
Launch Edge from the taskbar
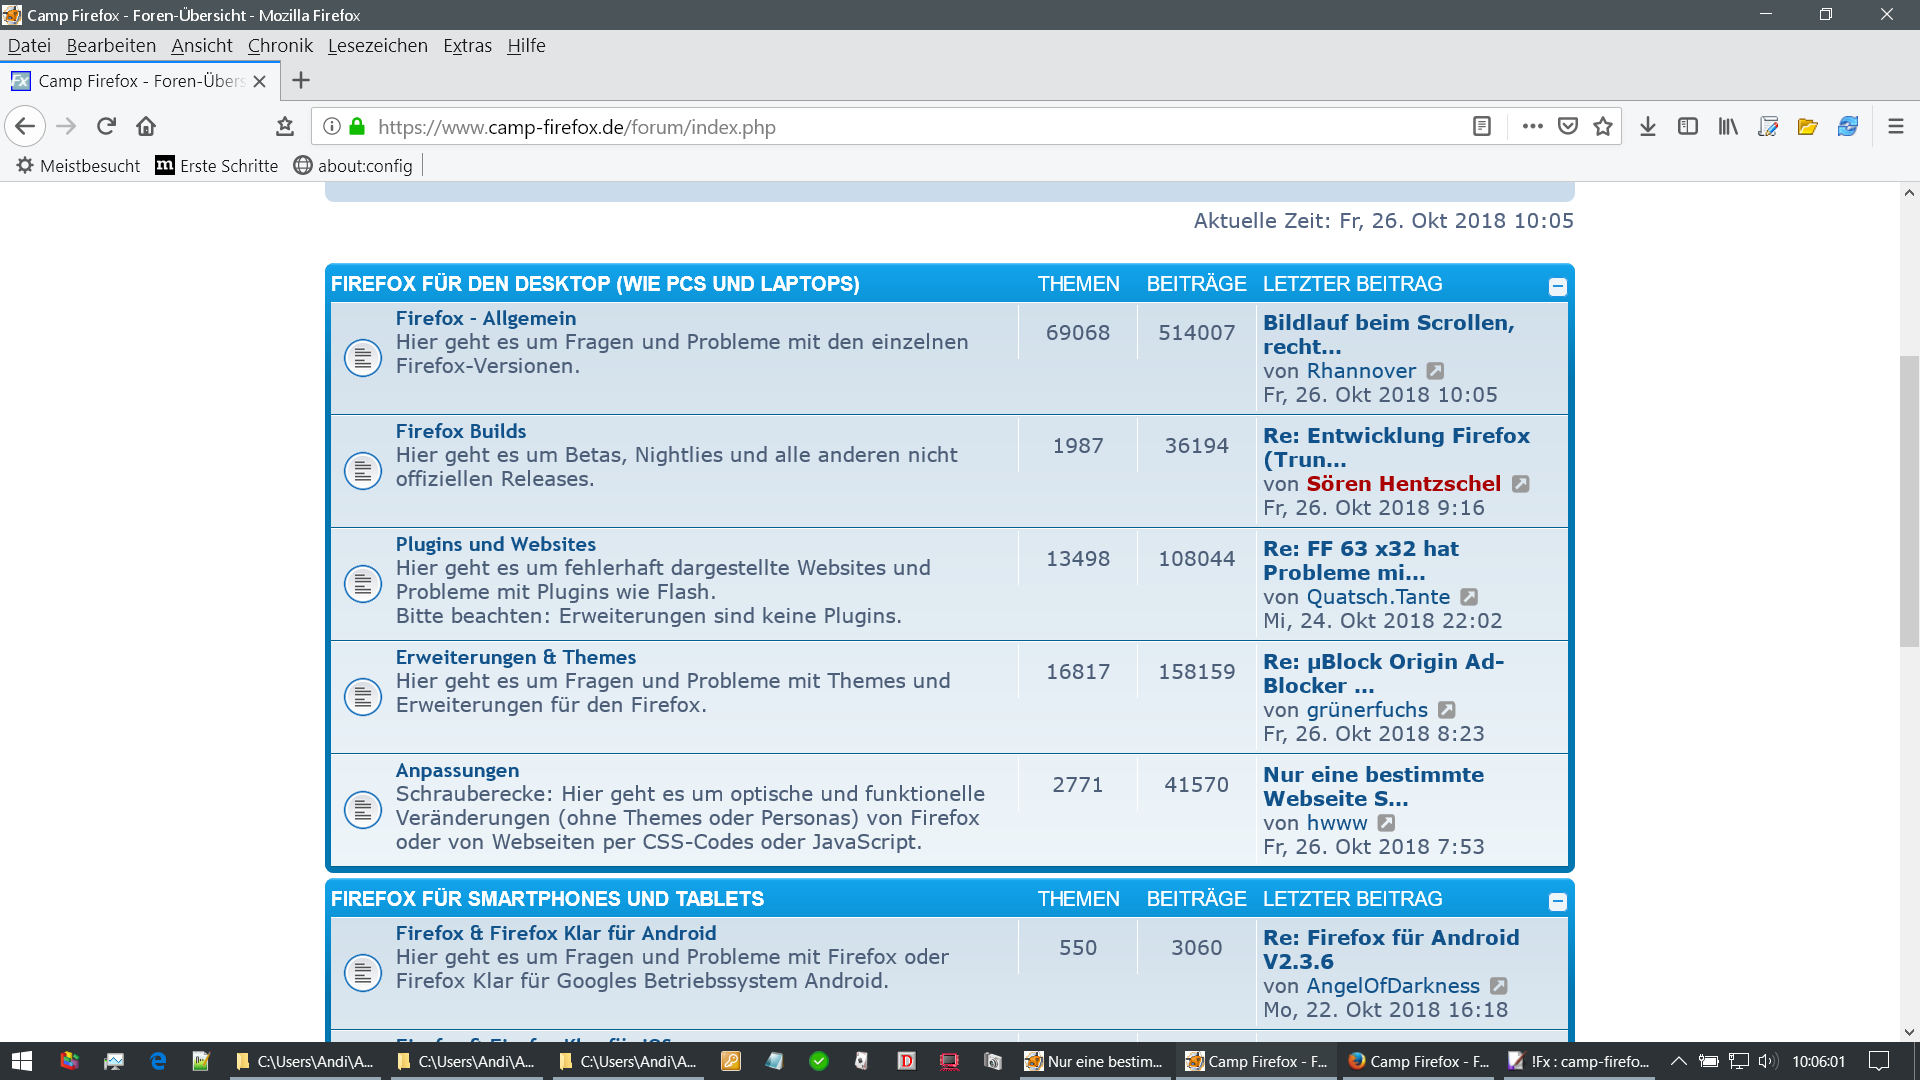click(157, 1061)
